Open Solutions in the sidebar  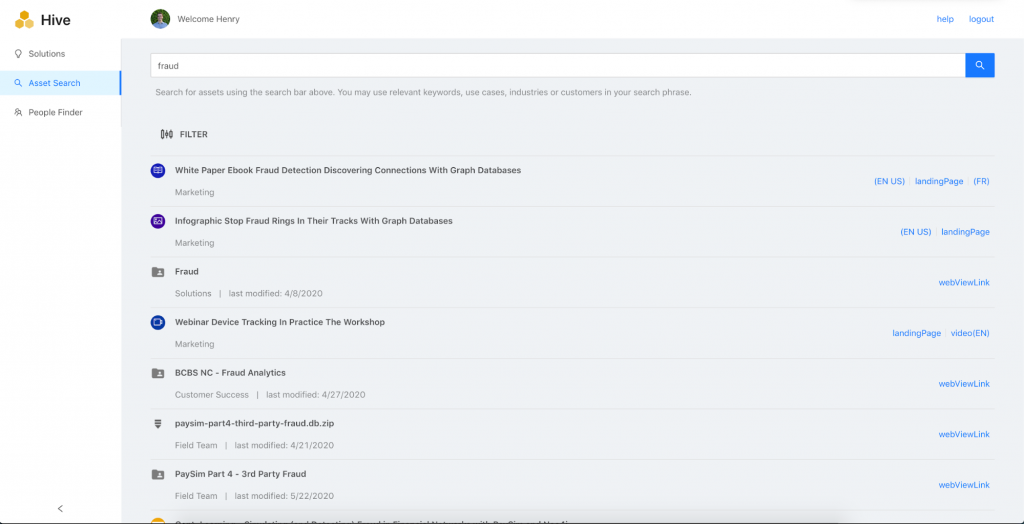tap(46, 54)
